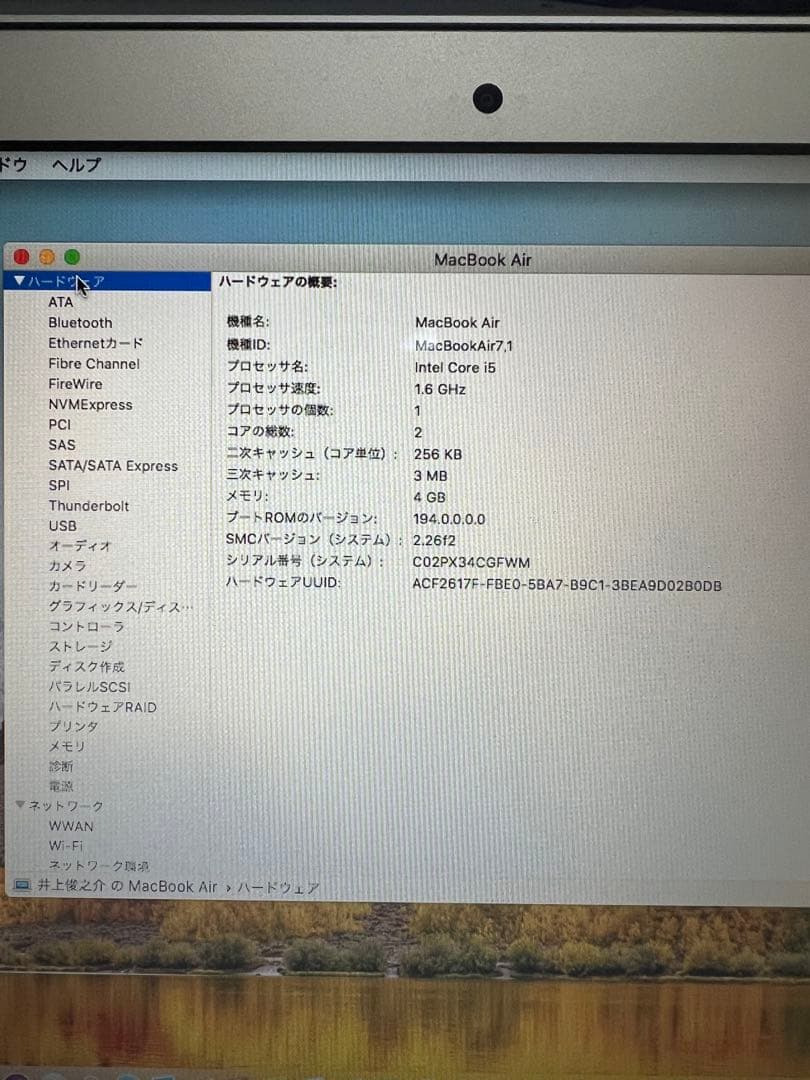
Task: Click ハードウェア in the bottom path bar
Action: [x=278, y=888]
